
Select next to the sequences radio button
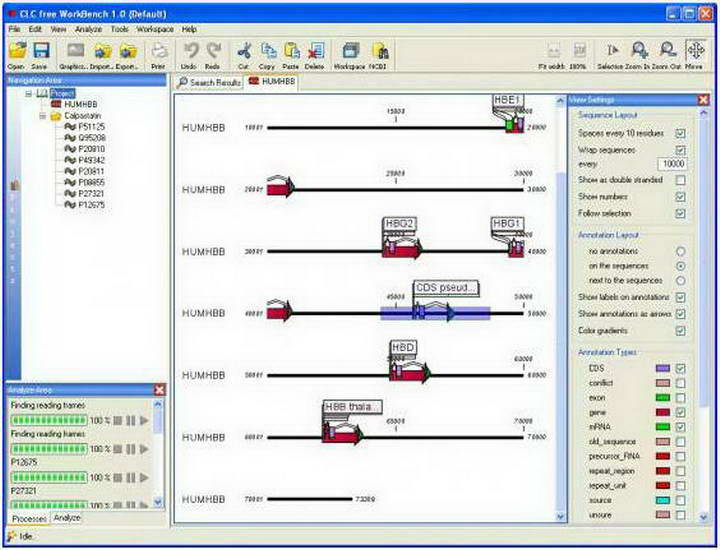click(x=681, y=281)
